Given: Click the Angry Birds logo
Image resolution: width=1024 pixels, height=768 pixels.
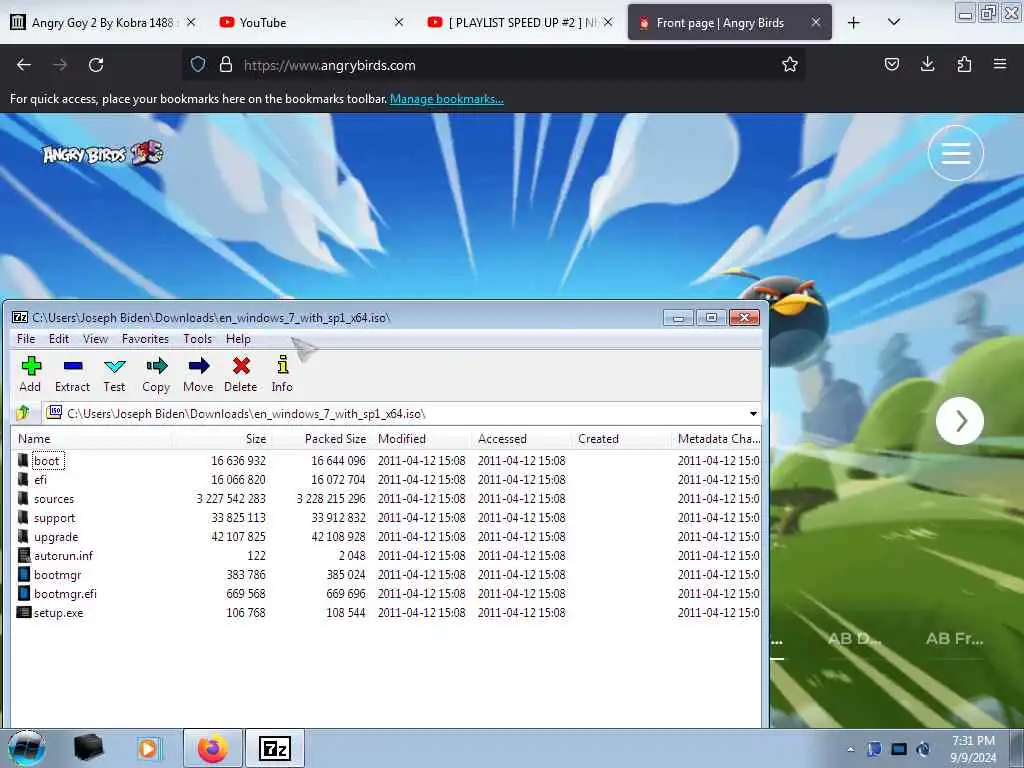Looking at the screenshot, I should tap(103, 153).
